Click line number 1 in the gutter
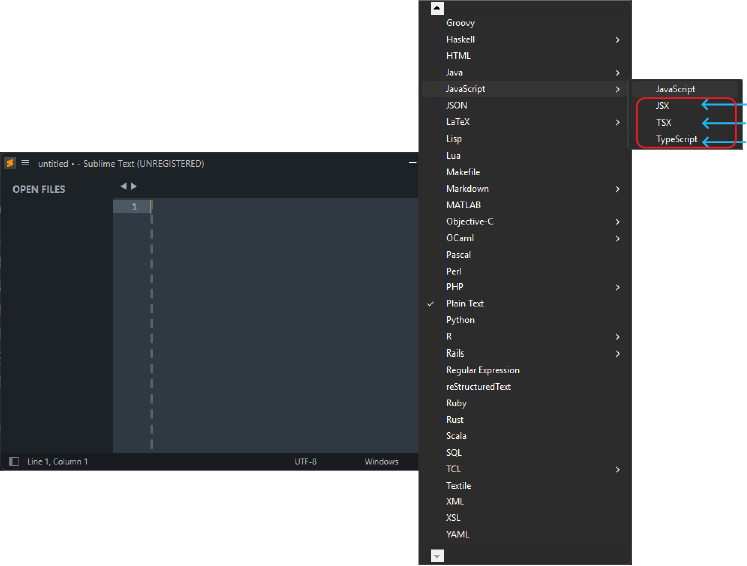747x566 pixels. coord(134,206)
